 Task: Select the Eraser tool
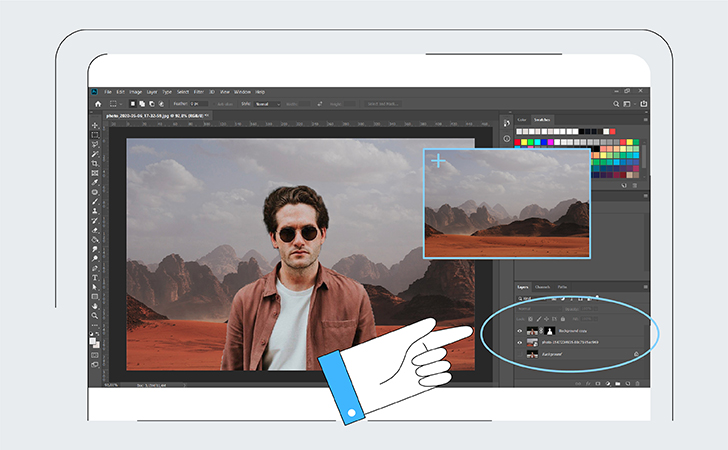(95, 230)
